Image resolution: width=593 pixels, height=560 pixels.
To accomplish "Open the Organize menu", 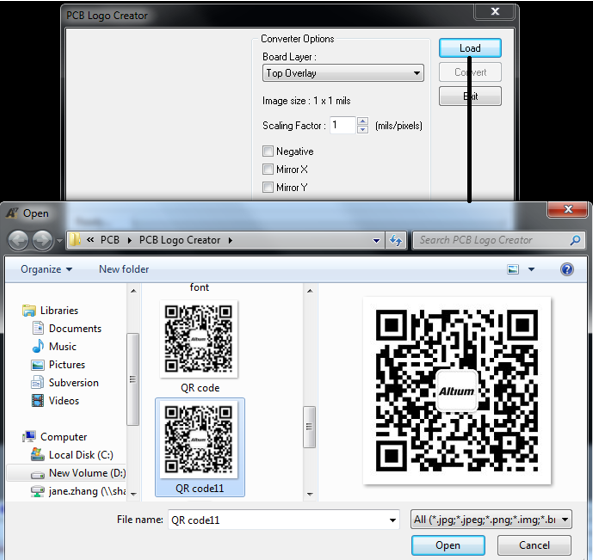I will pyautogui.click(x=46, y=269).
